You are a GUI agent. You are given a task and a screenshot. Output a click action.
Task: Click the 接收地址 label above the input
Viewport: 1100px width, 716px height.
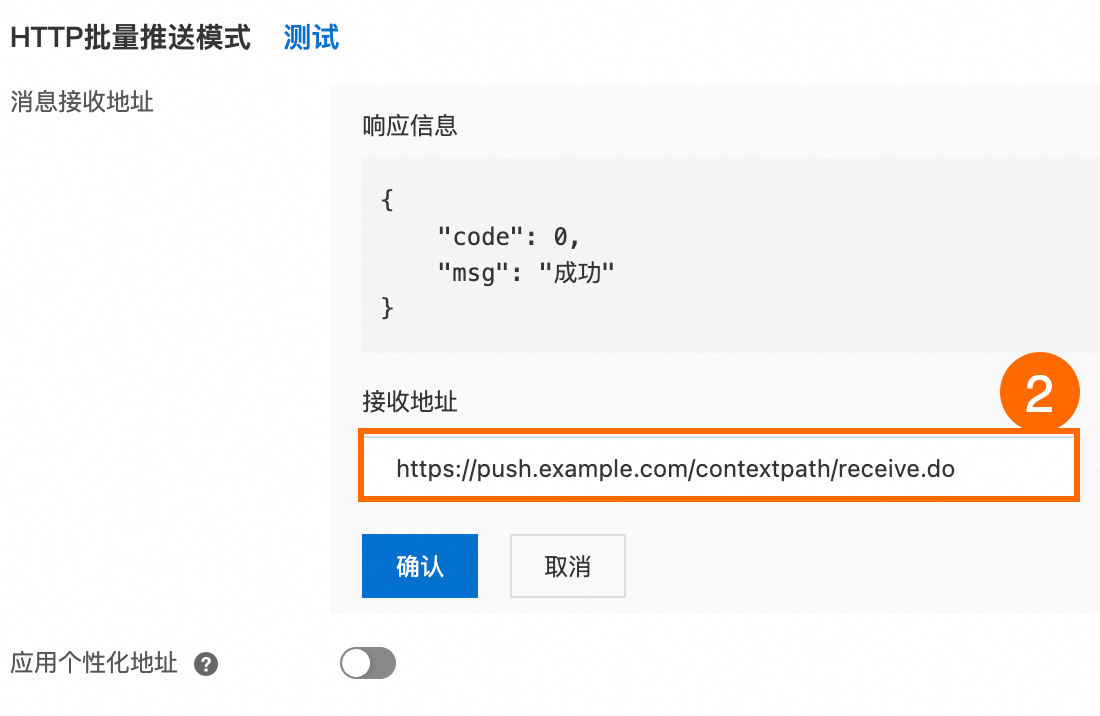tap(410, 402)
